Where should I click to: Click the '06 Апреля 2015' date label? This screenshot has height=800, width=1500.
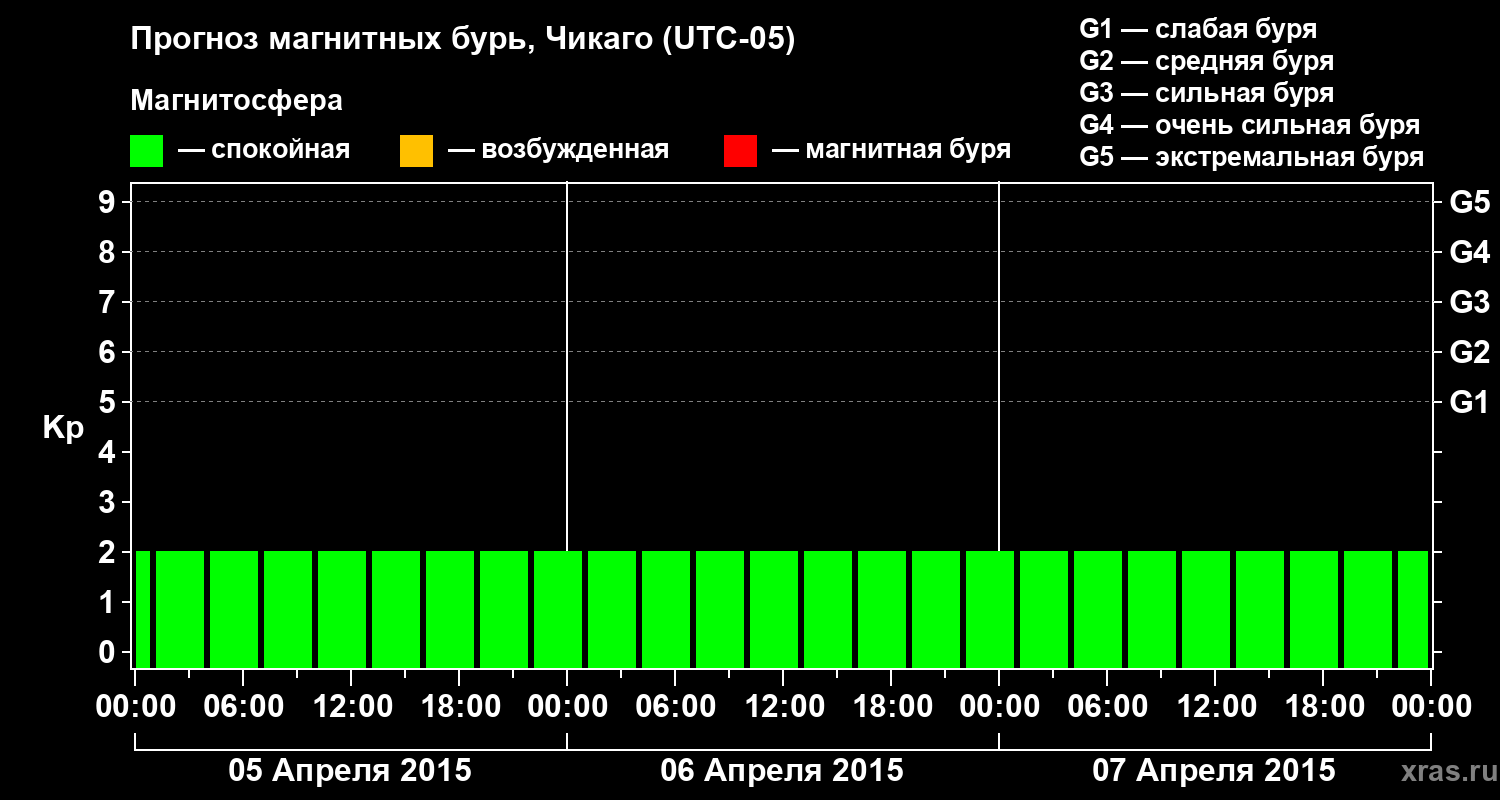click(x=782, y=771)
